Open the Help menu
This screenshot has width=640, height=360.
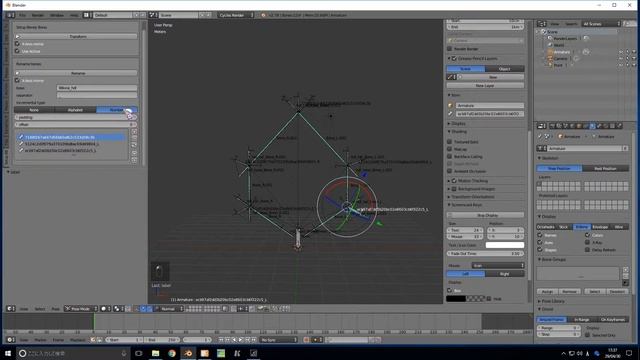74,15
